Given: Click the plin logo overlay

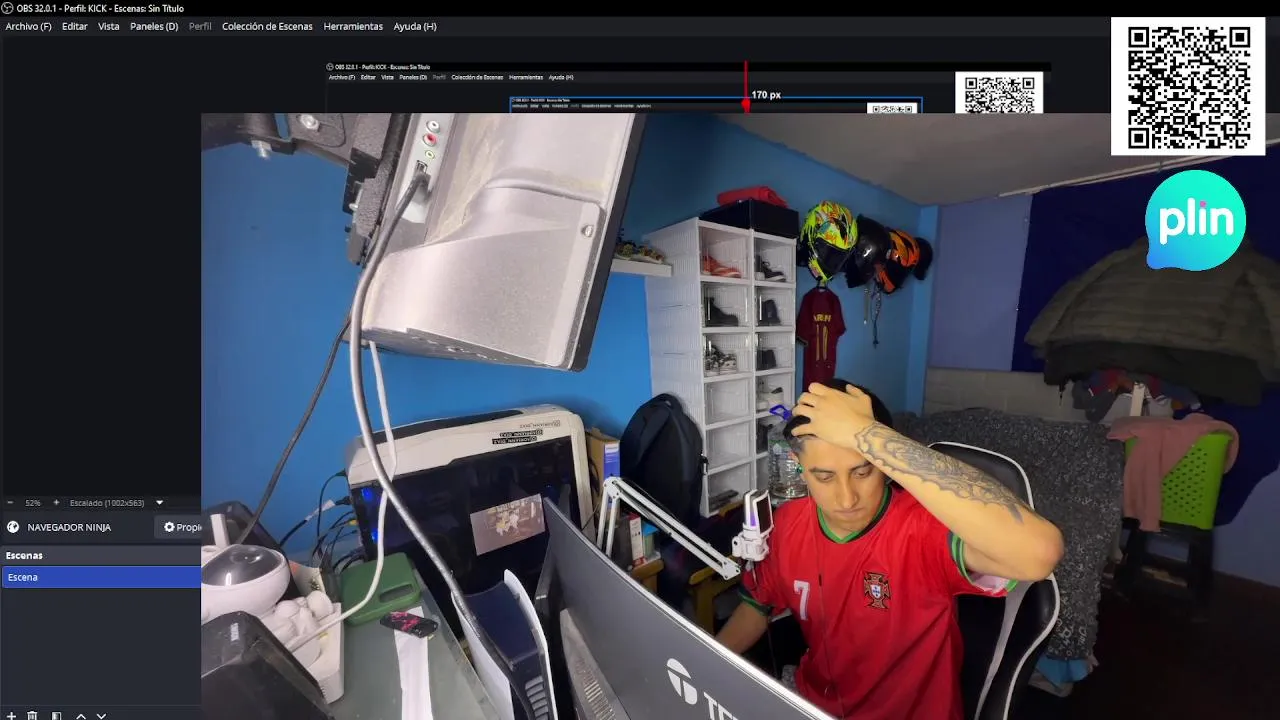Looking at the screenshot, I should click(1195, 220).
